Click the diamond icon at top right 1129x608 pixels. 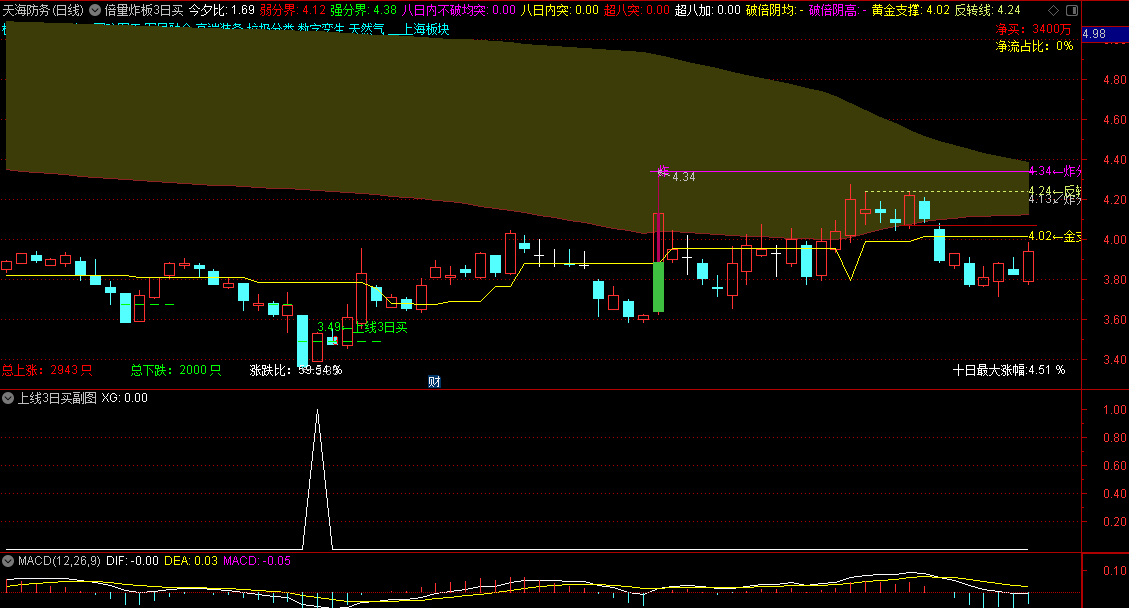(1053, 10)
